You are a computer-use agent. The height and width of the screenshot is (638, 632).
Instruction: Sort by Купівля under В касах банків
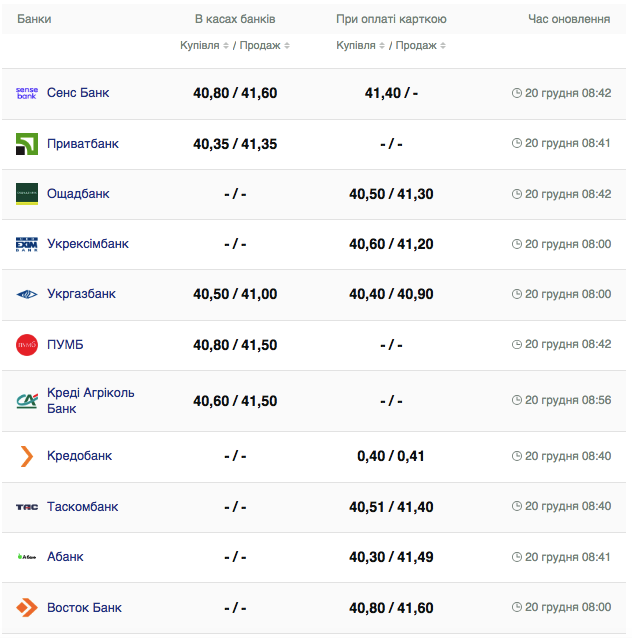tap(205, 46)
